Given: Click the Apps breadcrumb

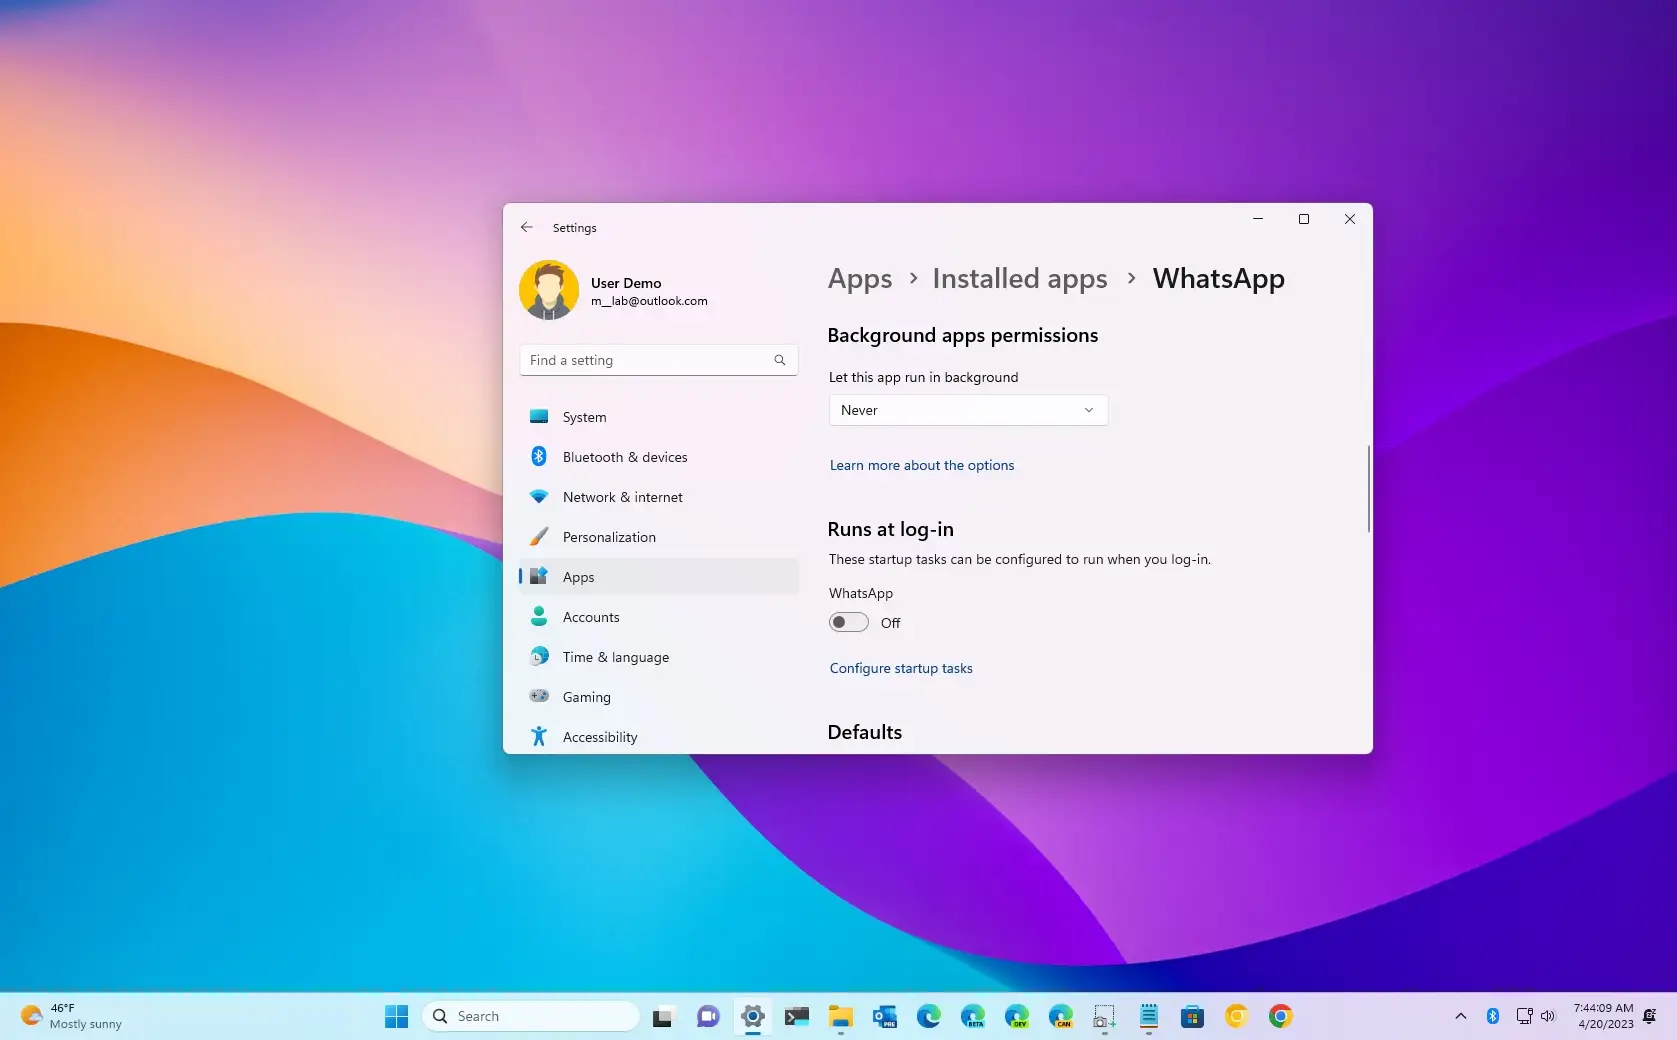Looking at the screenshot, I should (x=859, y=279).
